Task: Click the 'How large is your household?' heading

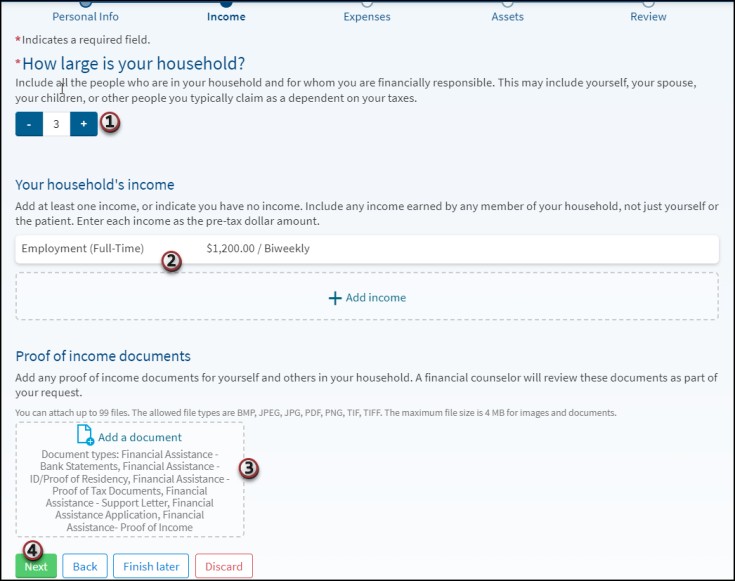Action: coord(134,63)
